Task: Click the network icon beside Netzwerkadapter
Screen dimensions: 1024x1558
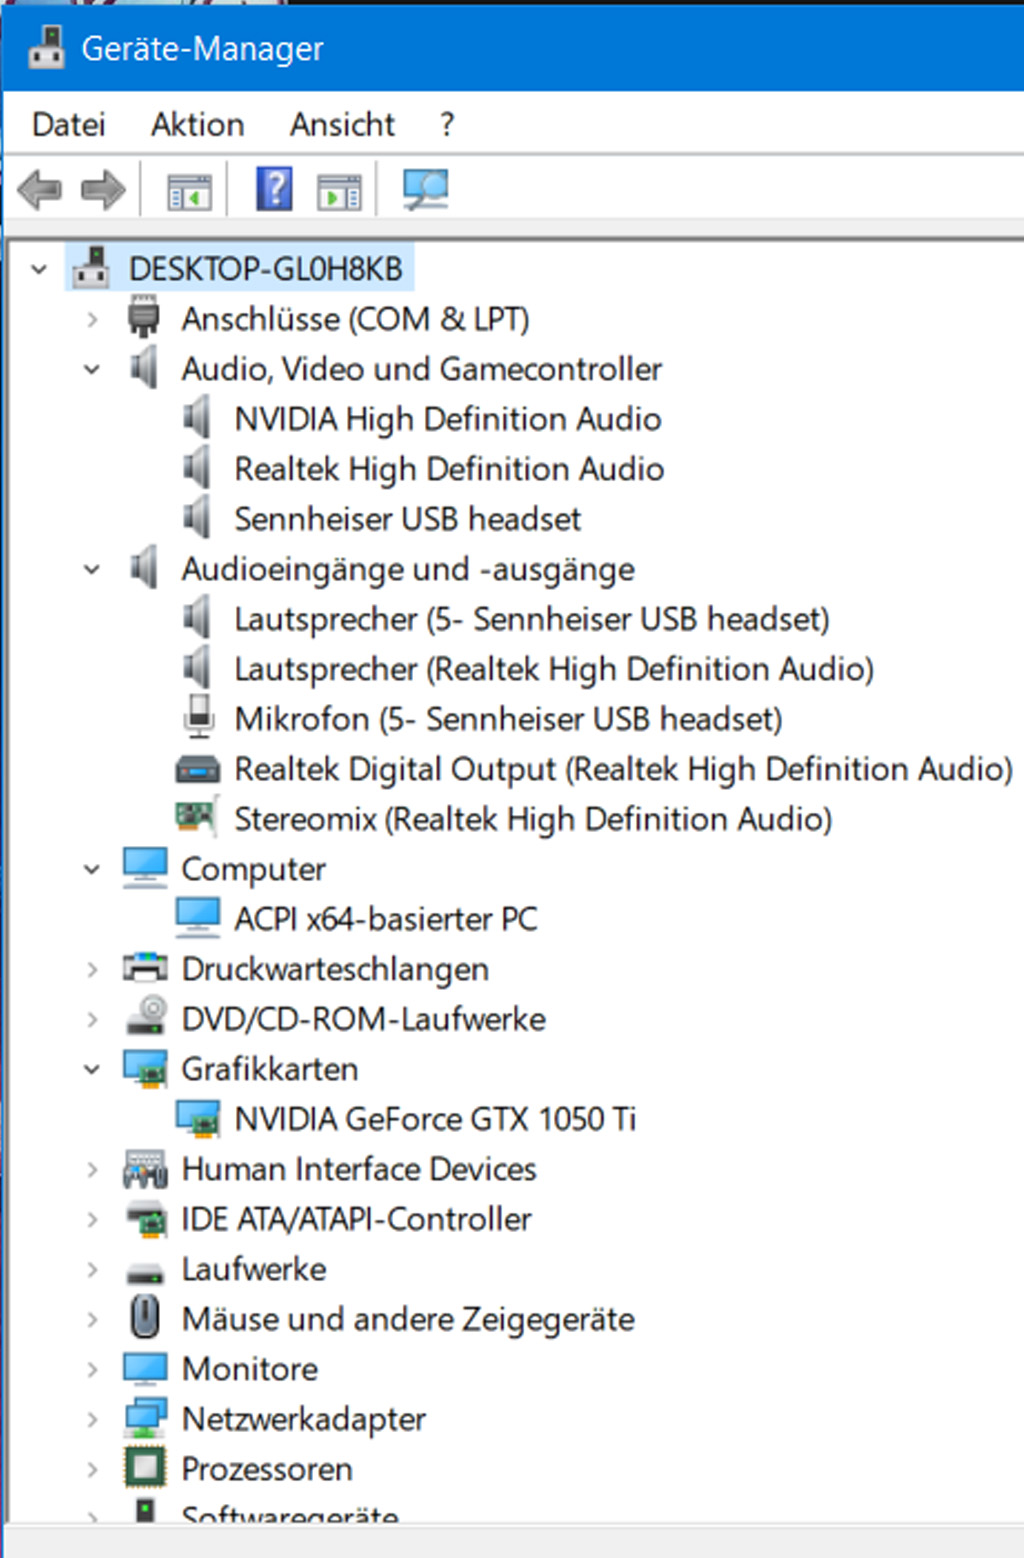Action: pos(145,1418)
